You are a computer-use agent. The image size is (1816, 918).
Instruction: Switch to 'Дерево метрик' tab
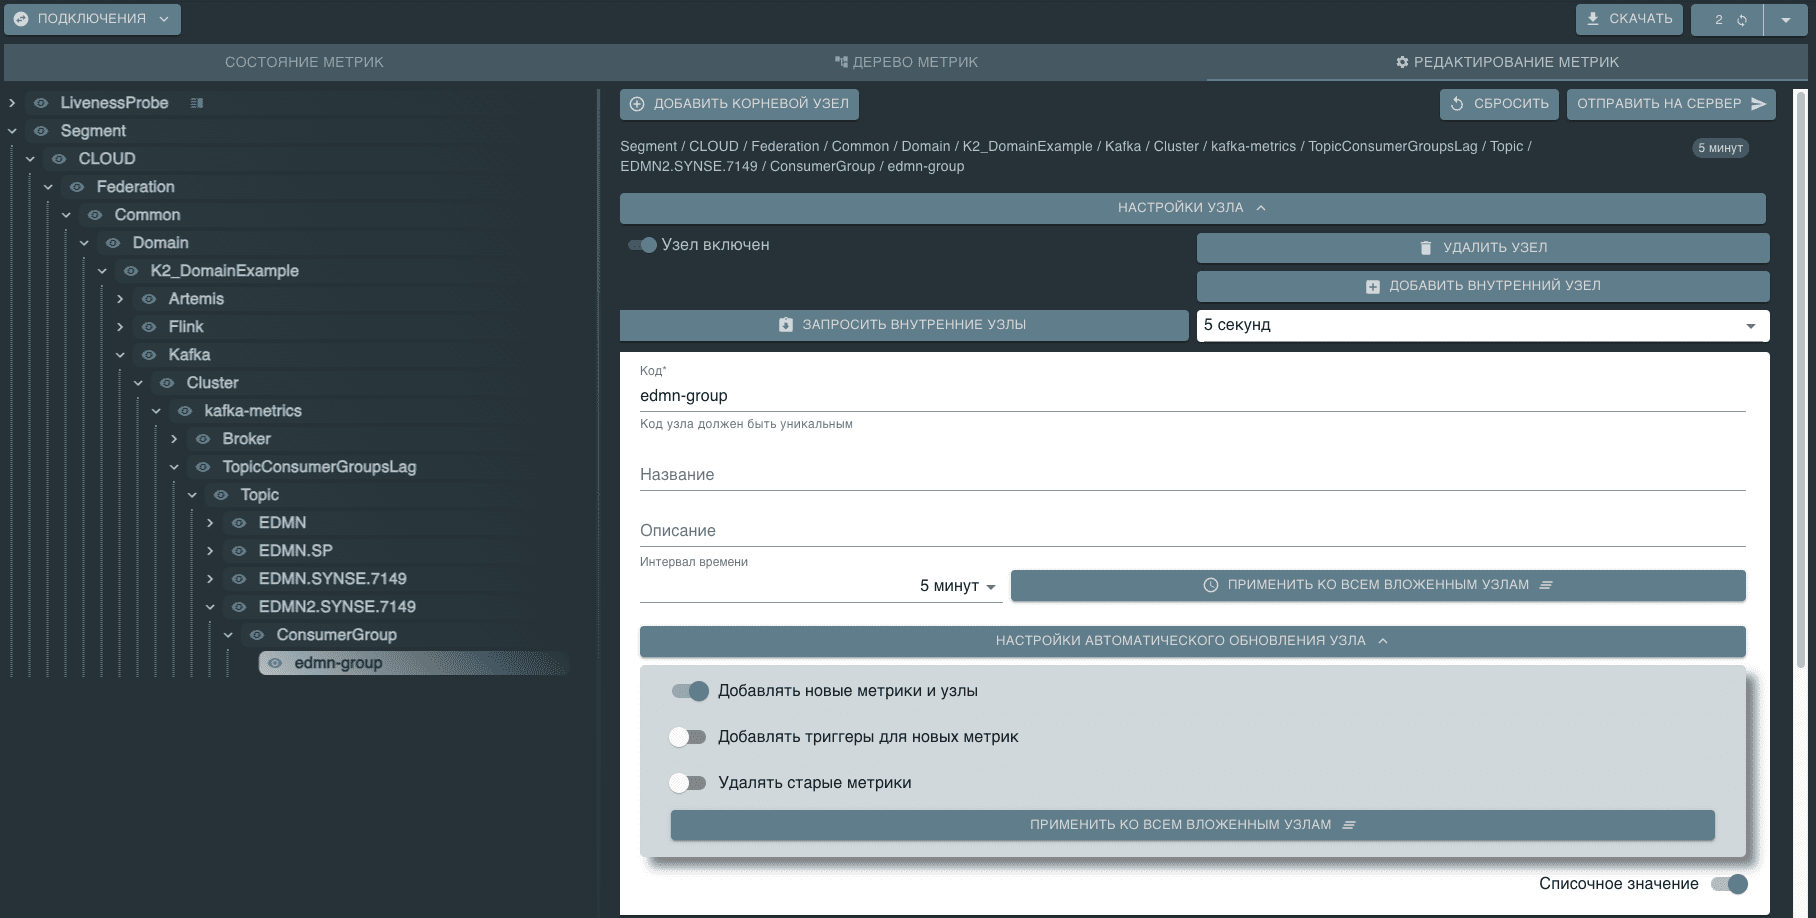(906, 62)
